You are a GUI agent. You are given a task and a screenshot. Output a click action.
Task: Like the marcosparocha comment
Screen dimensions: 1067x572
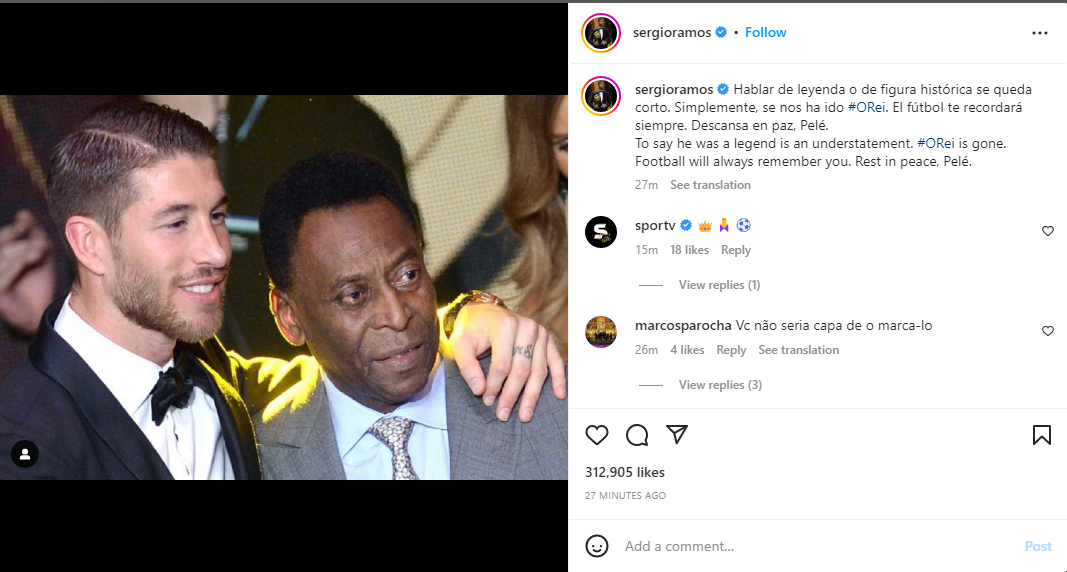click(1048, 331)
